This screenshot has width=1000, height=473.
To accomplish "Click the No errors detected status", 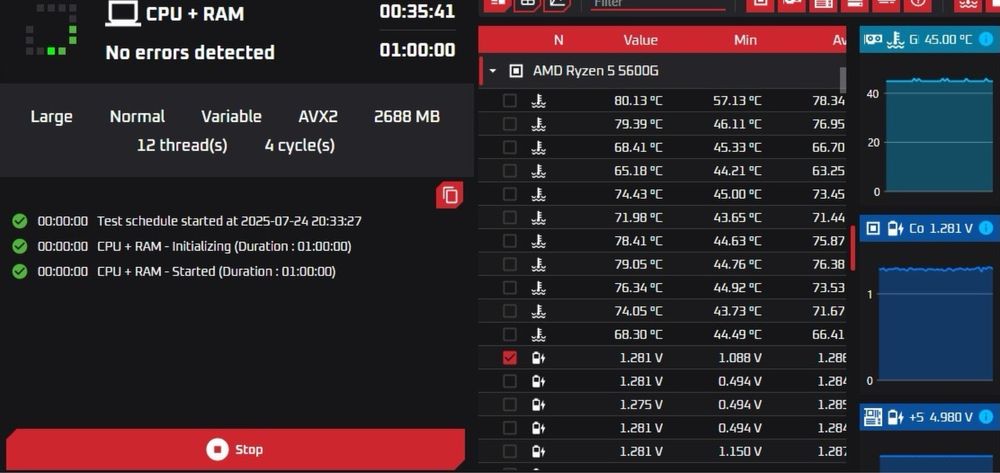I will click(x=190, y=52).
